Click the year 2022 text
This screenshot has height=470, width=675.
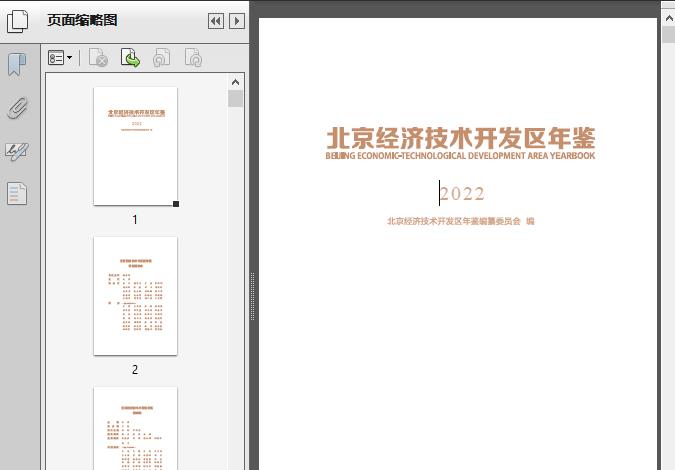click(462, 194)
